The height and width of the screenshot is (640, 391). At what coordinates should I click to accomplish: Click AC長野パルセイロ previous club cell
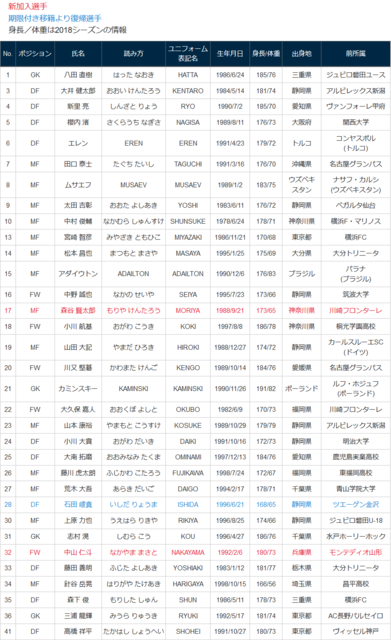355,616
